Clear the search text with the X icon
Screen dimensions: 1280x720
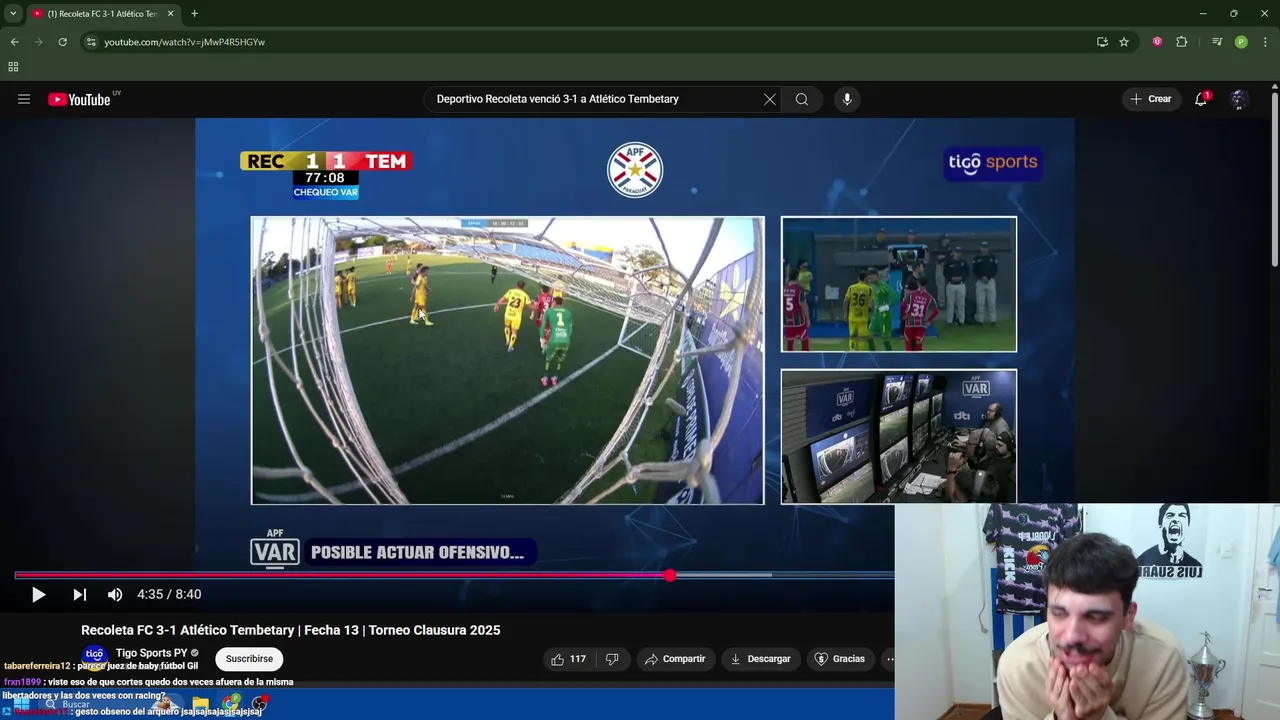[770, 99]
